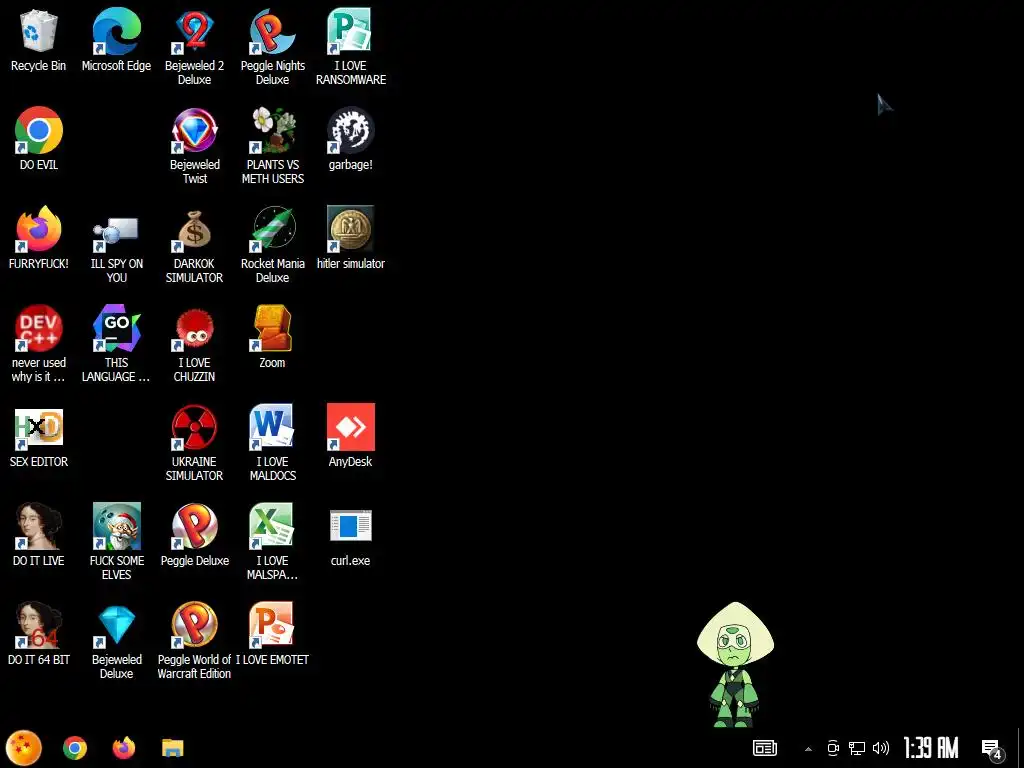Open Chrome from the taskbar
Viewport: 1024px width, 768px height.
coord(75,748)
